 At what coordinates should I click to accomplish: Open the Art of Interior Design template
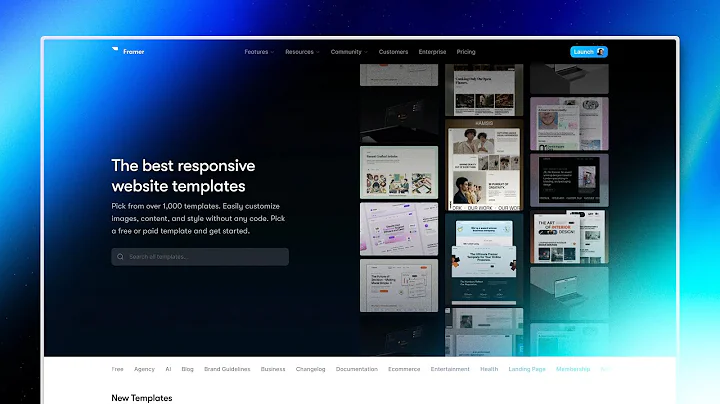click(x=569, y=236)
